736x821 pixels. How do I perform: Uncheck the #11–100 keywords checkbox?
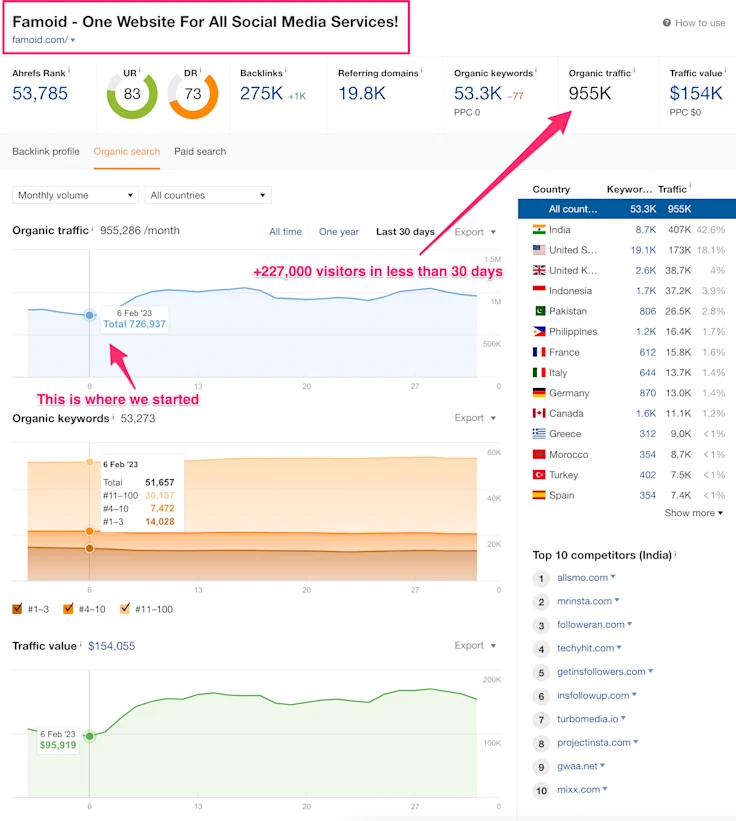(x=125, y=609)
